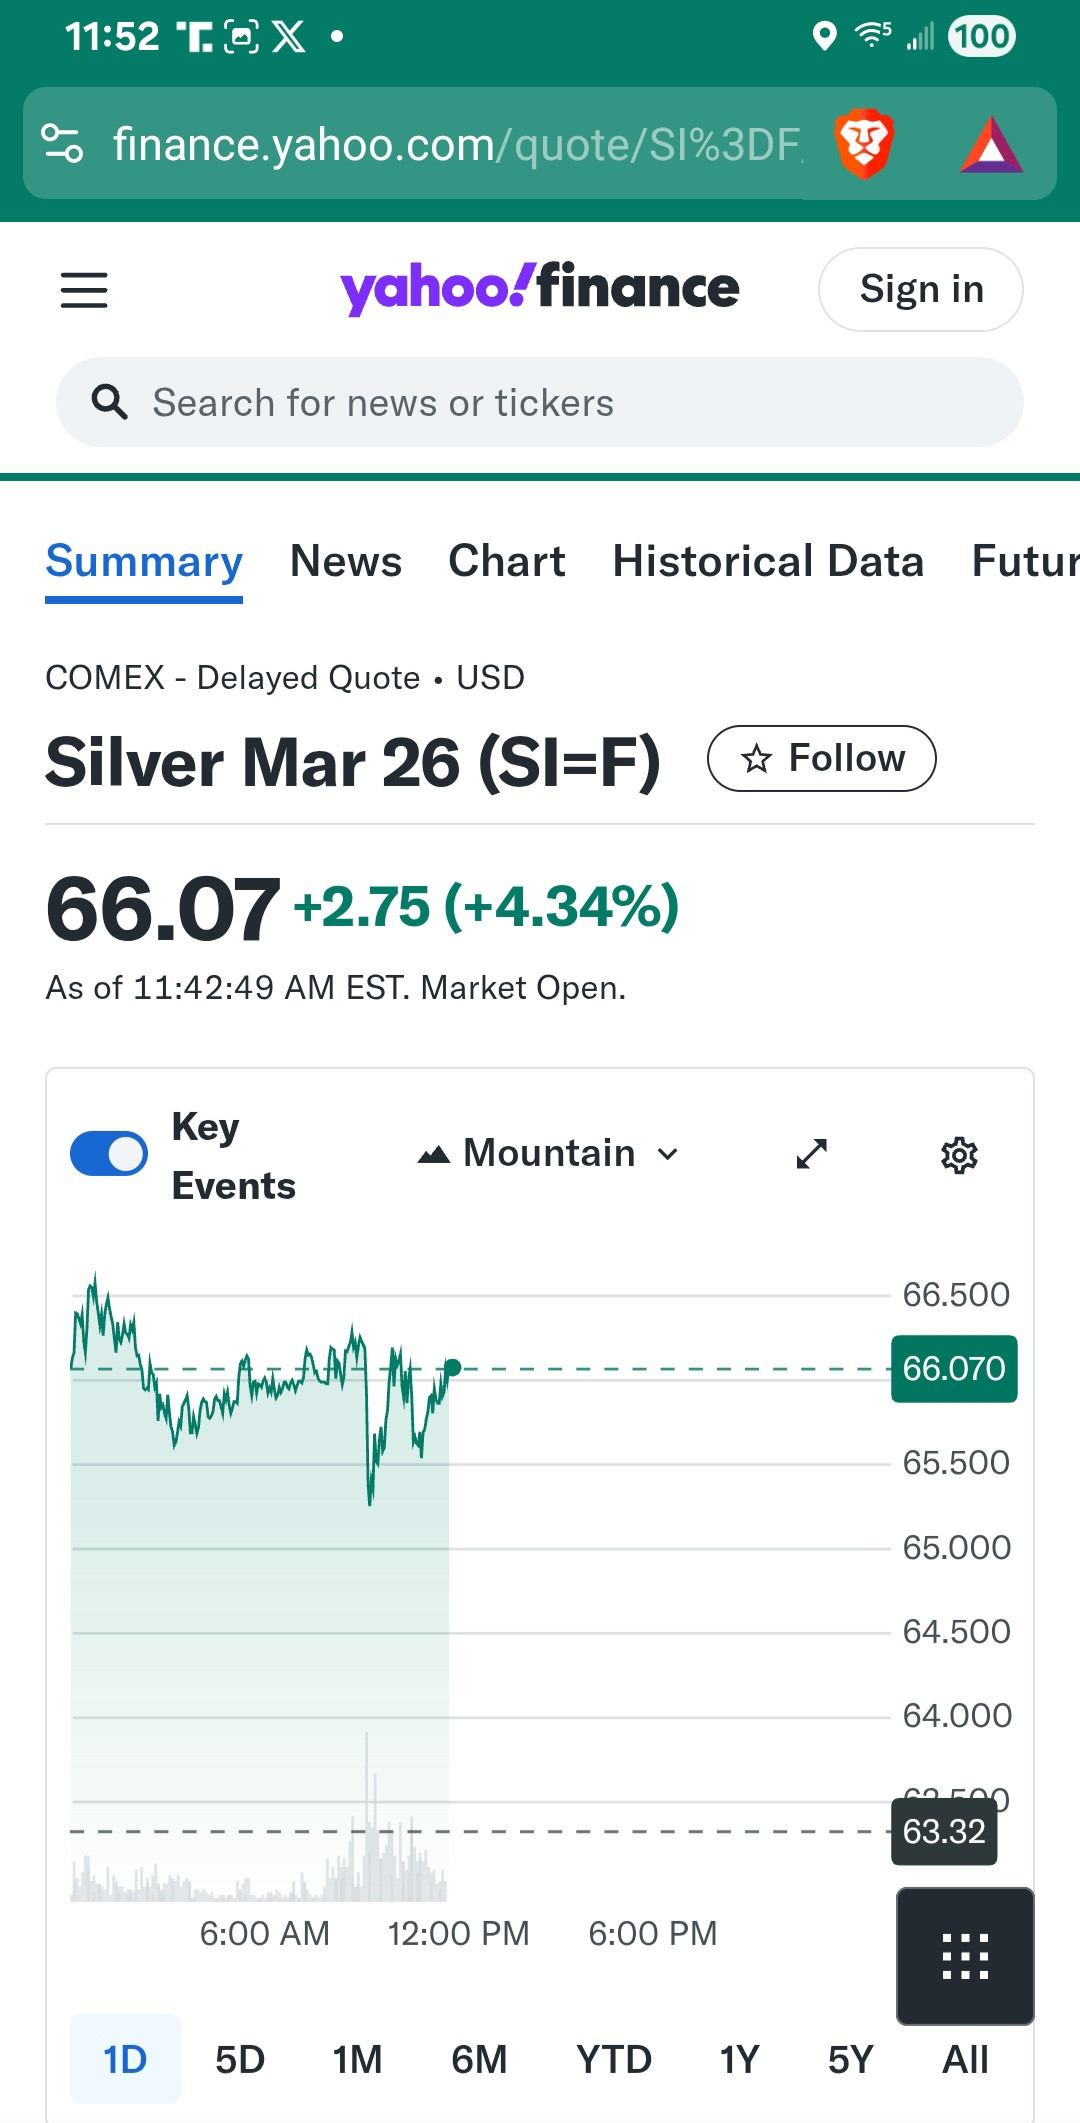This screenshot has width=1080, height=2123.
Task: Go to Yahoo Finance home logo
Action: pyautogui.click(x=540, y=288)
